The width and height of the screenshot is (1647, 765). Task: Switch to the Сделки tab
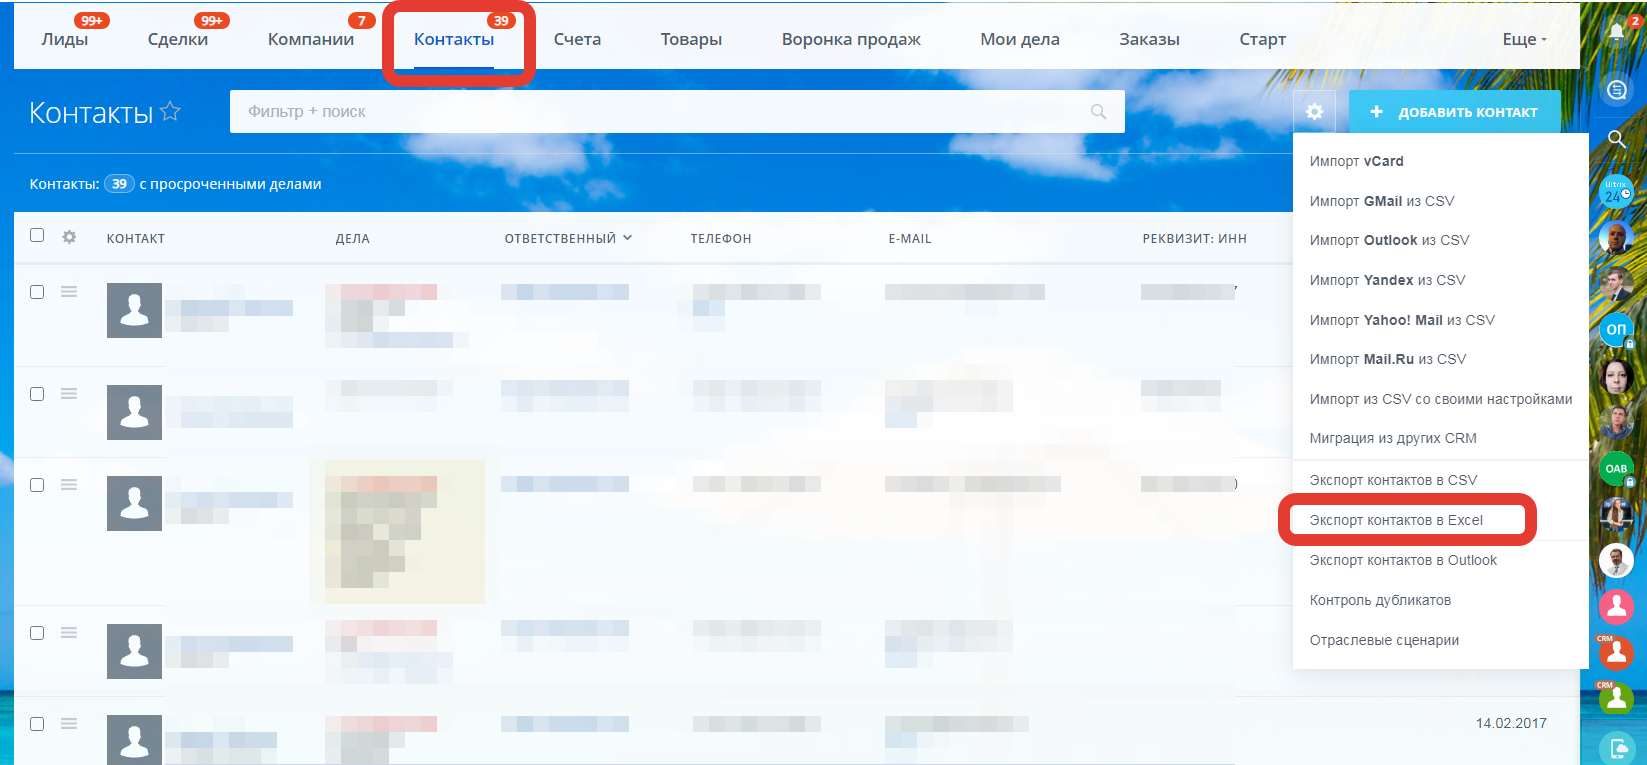pyautogui.click(x=178, y=40)
